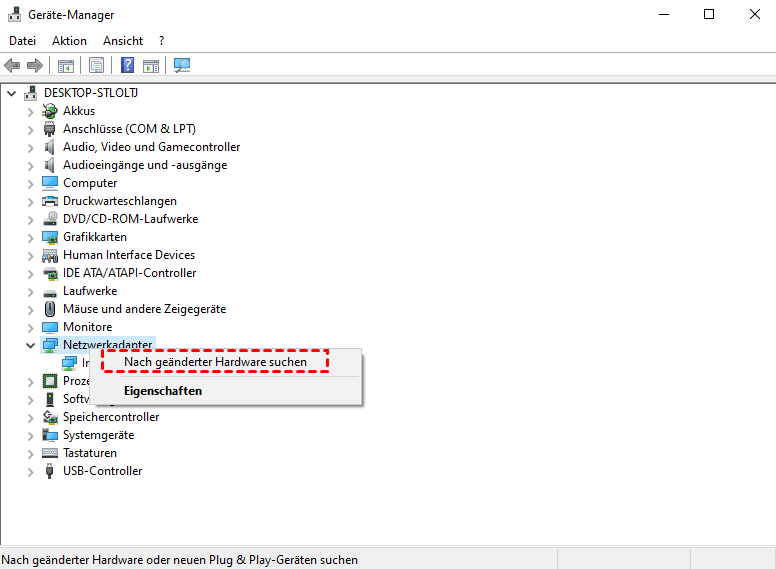Select the Tastaturen label
Viewport: 776px width, 569px height.
click(90, 453)
